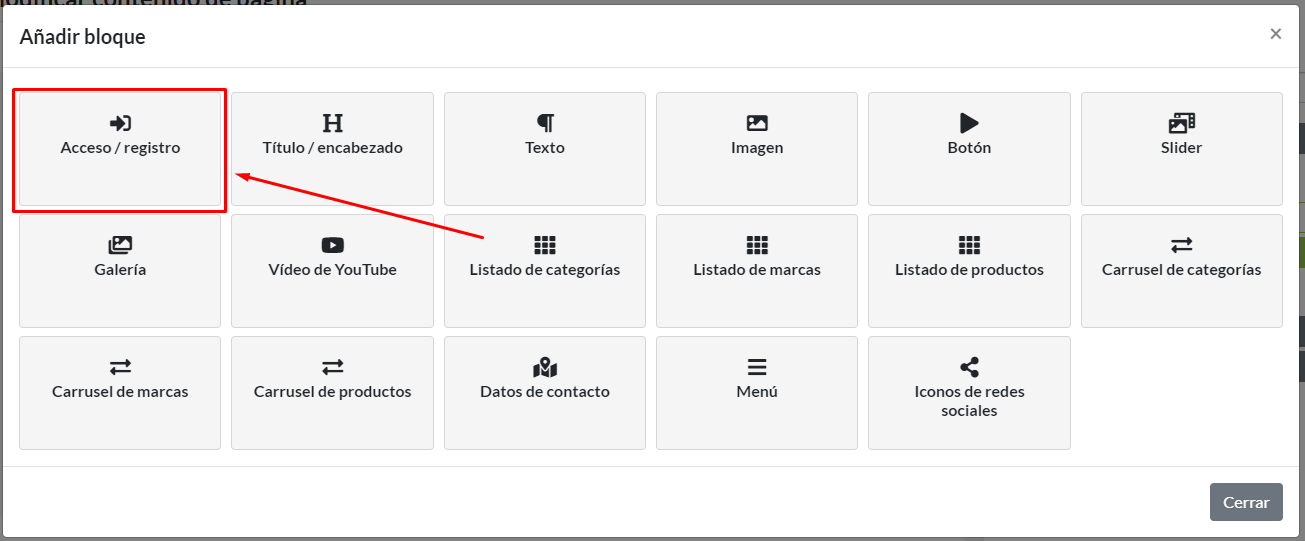Choose the Texto paragraph icon
Screen dimensions: 1305x541
[x=545, y=123]
